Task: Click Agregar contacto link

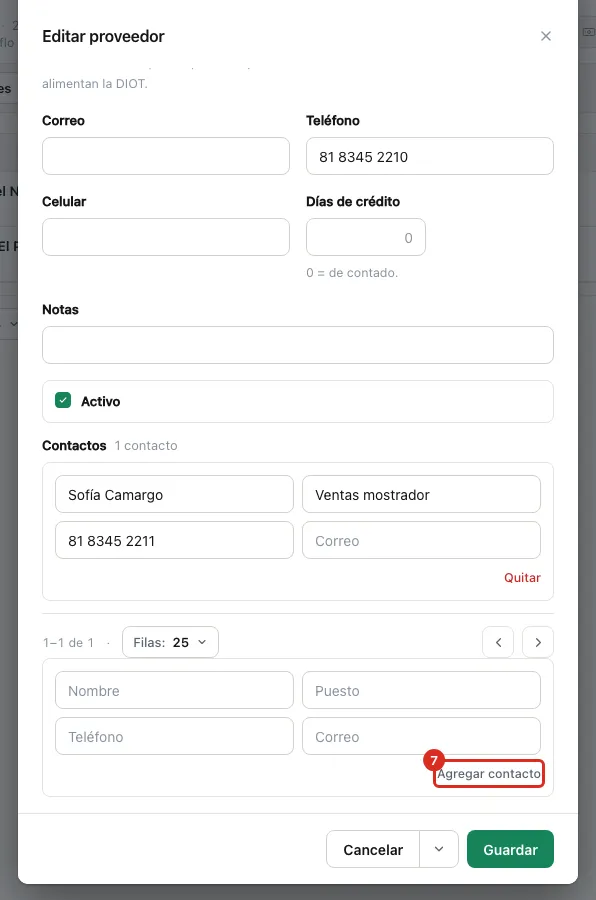Action: tap(489, 774)
